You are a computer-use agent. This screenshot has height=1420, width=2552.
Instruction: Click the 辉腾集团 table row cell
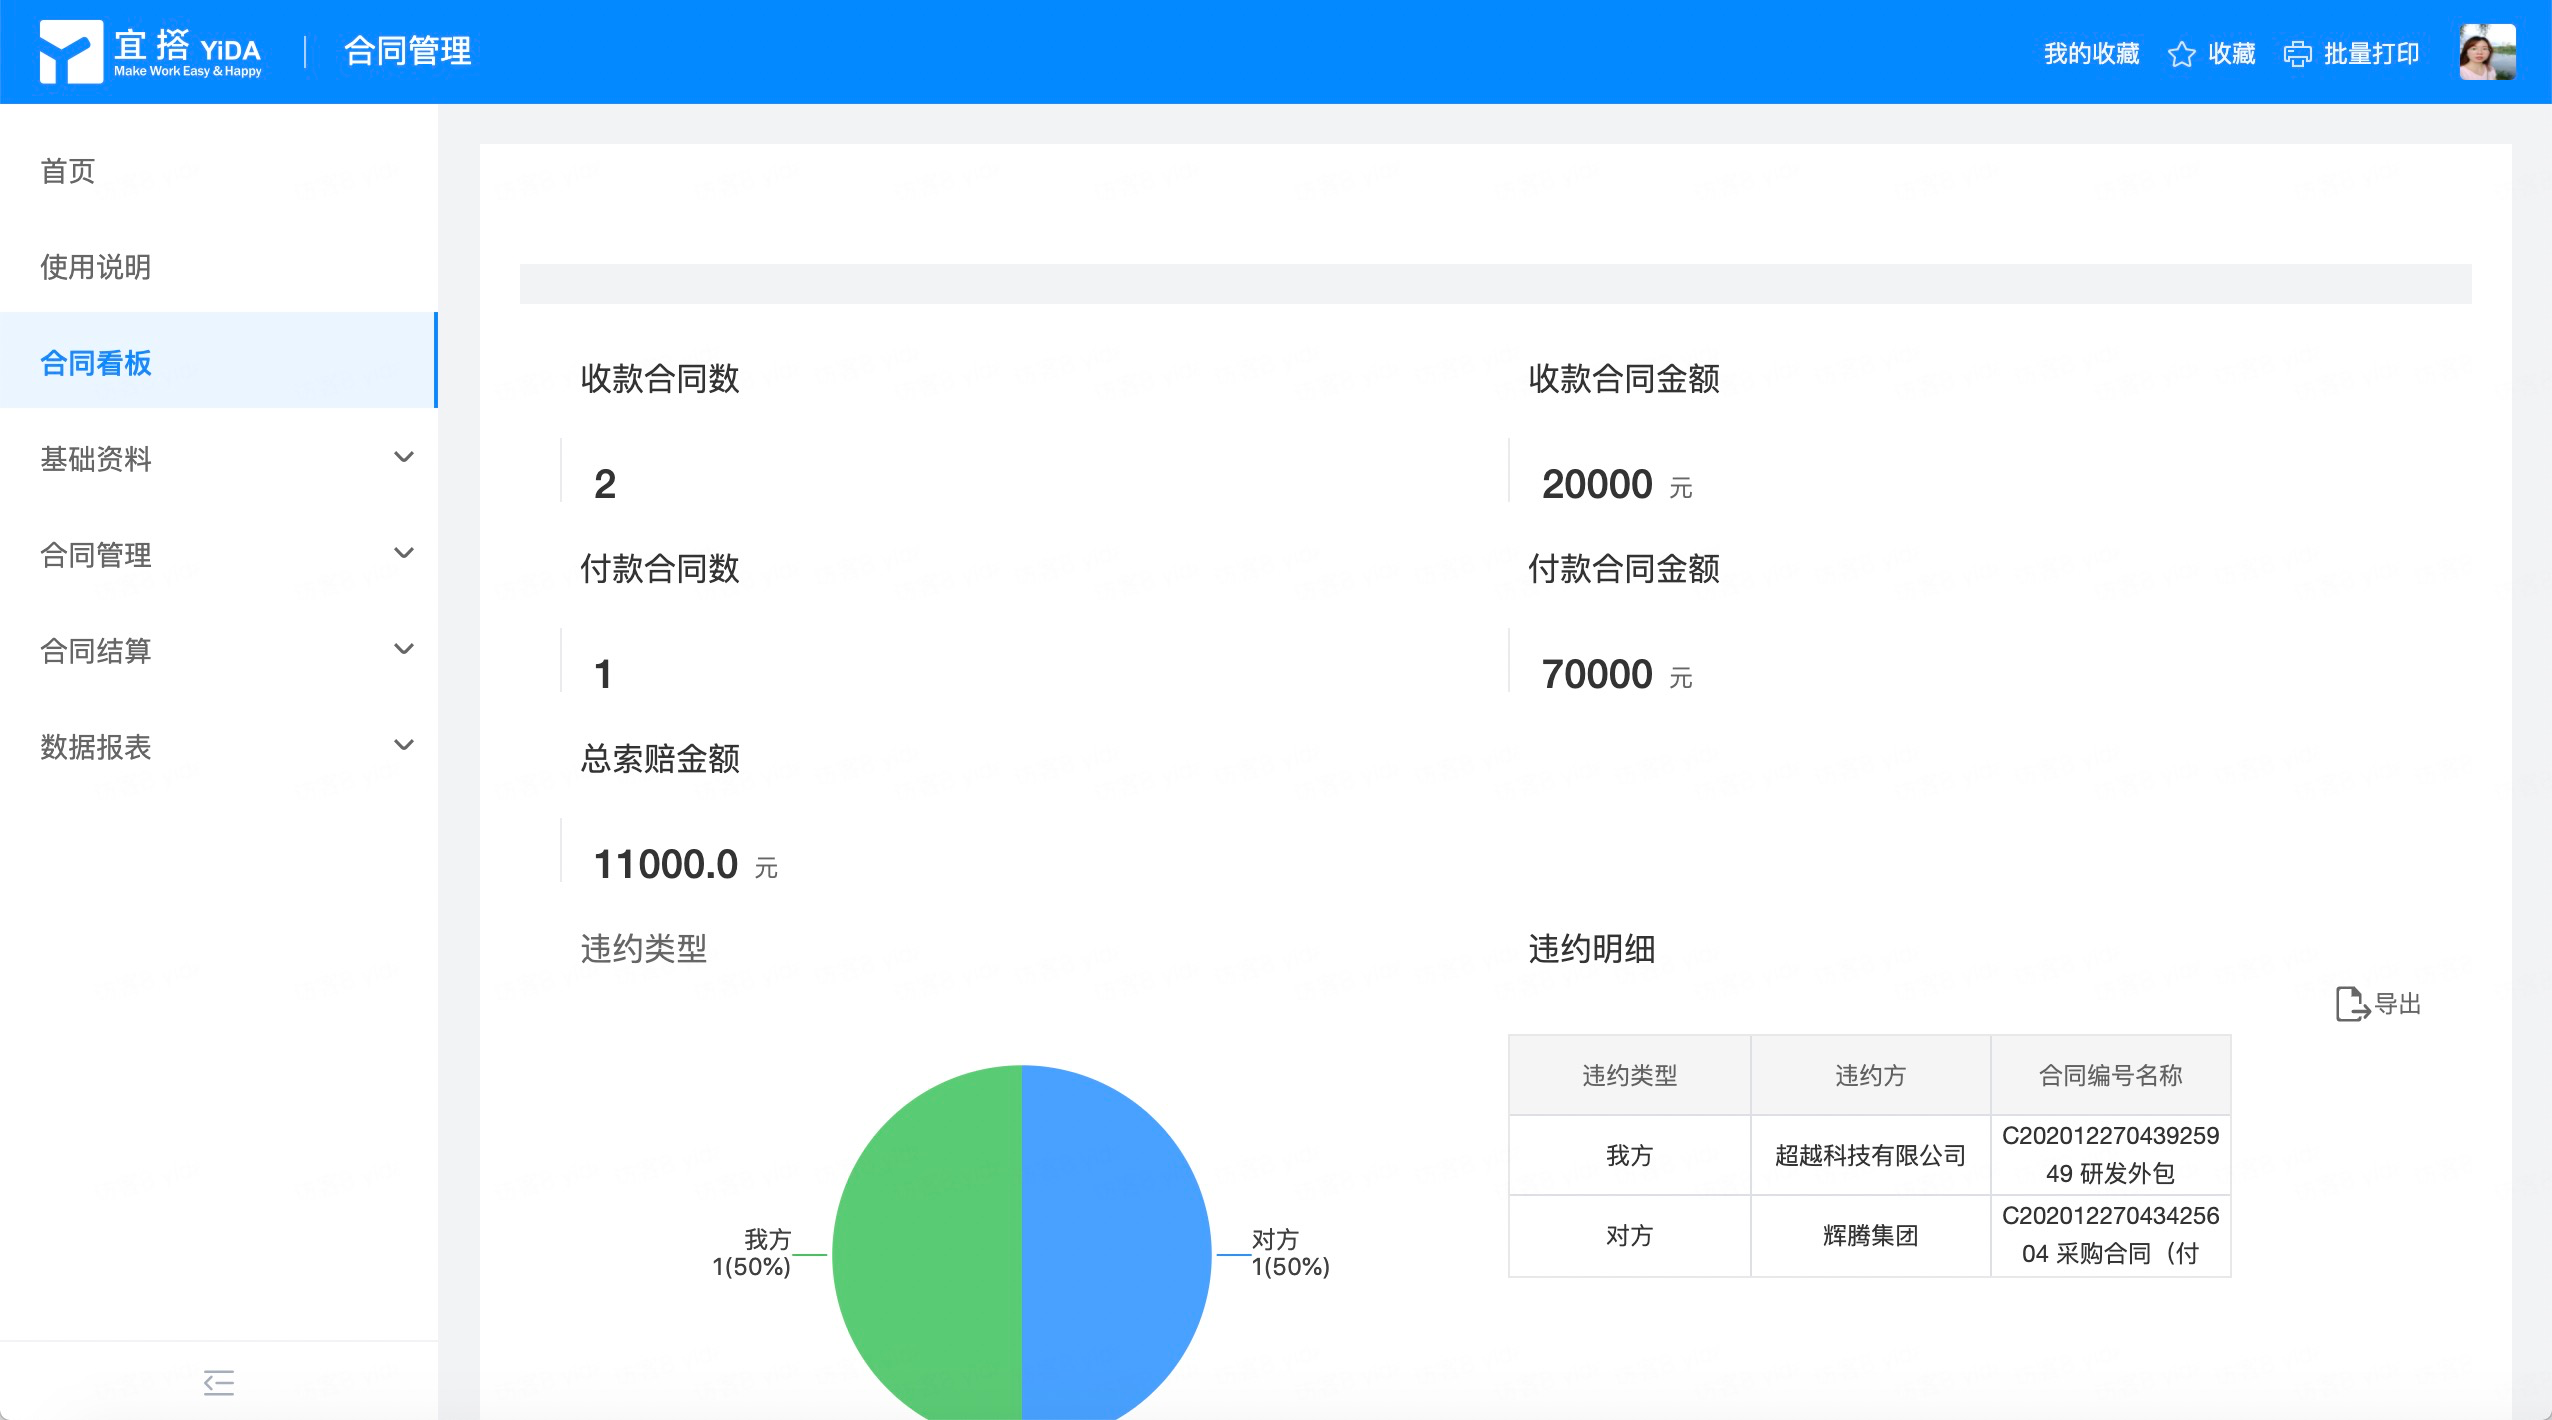1870,1236
